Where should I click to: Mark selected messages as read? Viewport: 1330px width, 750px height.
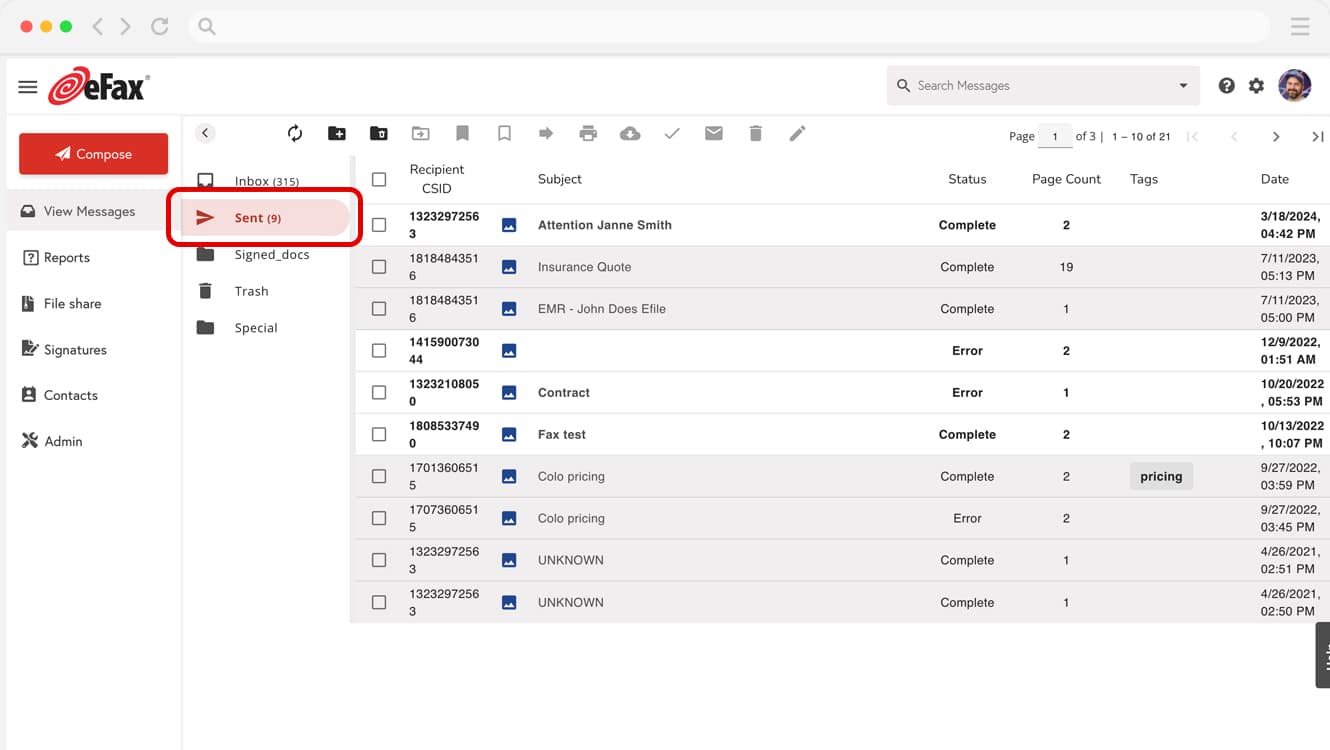[671, 132]
